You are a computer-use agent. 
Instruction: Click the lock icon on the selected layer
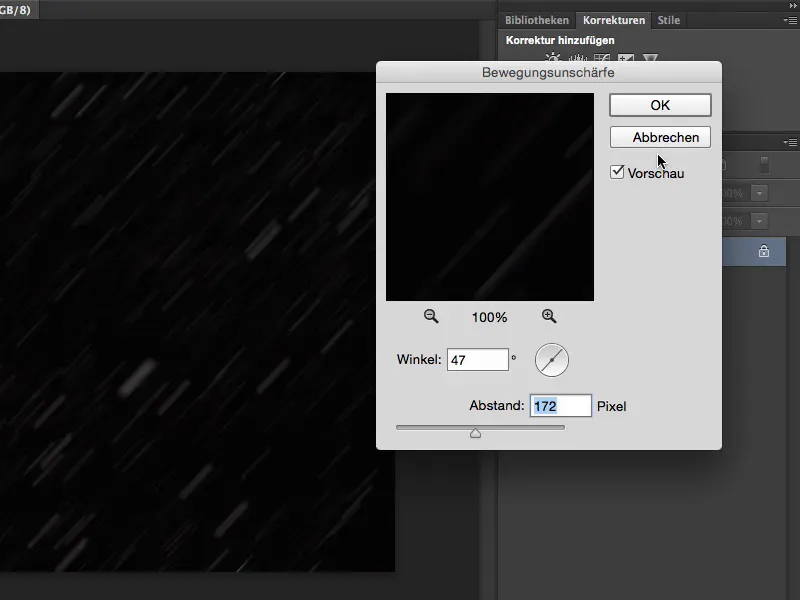764,251
